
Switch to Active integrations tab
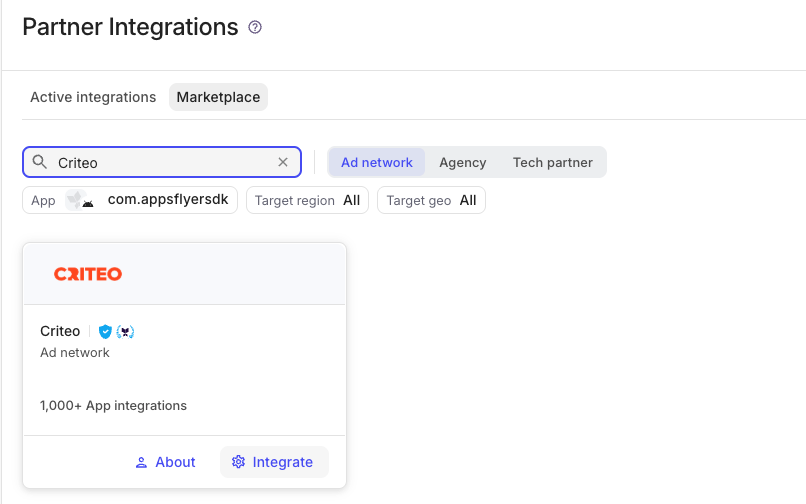(93, 97)
